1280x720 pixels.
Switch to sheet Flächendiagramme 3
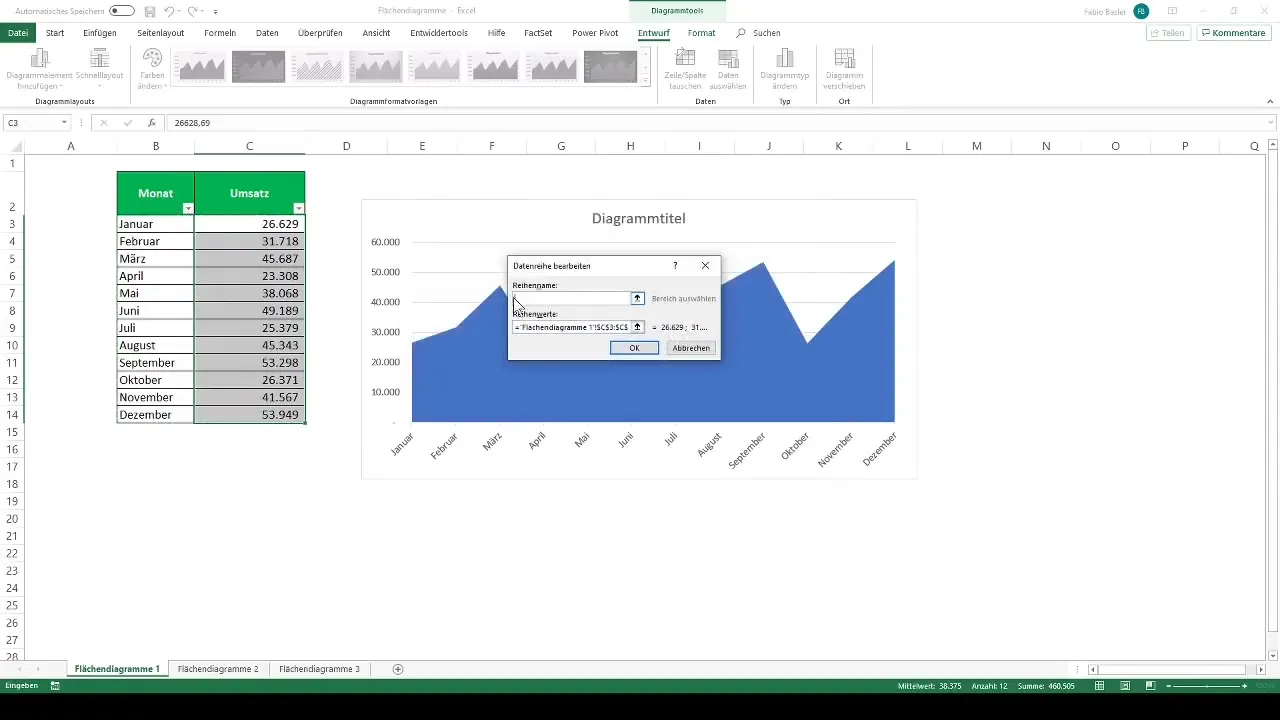point(319,669)
